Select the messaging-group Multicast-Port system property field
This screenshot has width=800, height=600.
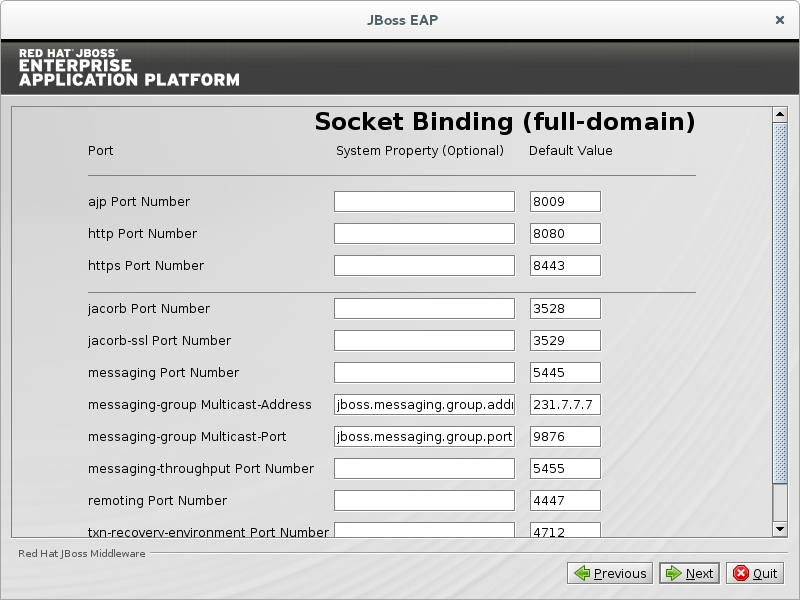pyautogui.click(x=424, y=437)
